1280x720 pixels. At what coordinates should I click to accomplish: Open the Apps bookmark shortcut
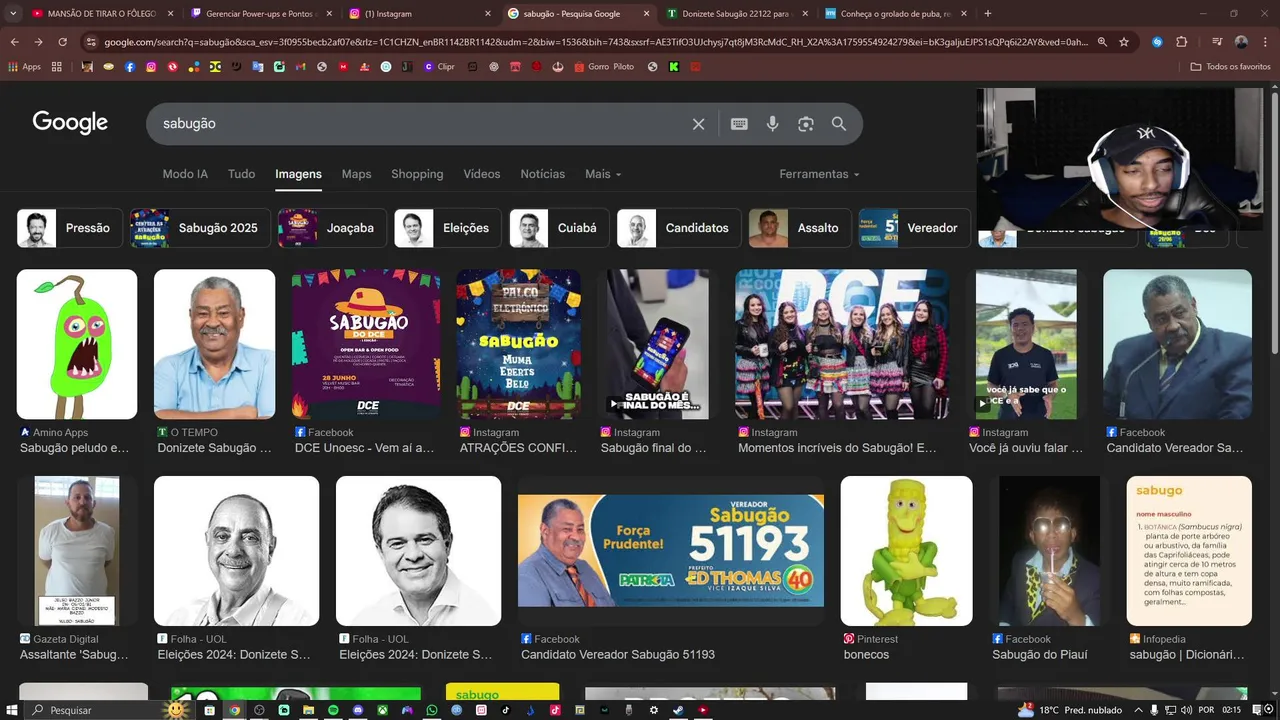24,67
